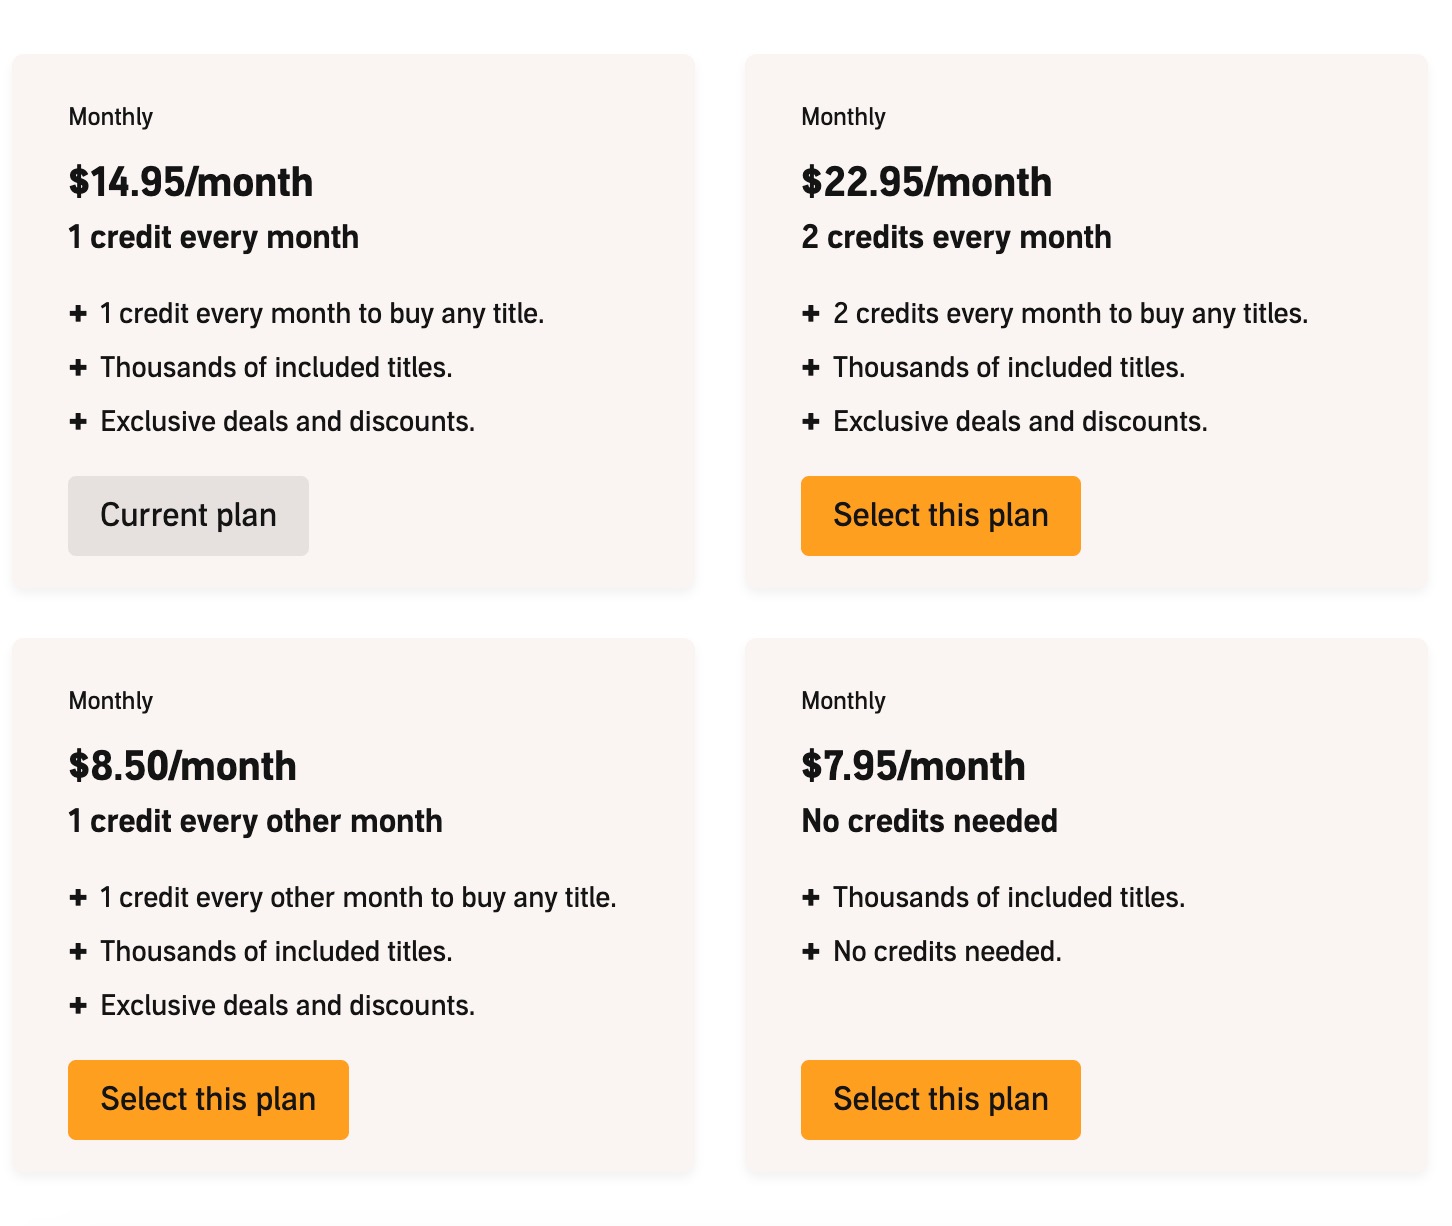Image resolution: width=1452 pixels, height=1226 pixels.
Task: Choose "Select this plan" for the $8.50/month plan
Action: tap(208, 1100)
